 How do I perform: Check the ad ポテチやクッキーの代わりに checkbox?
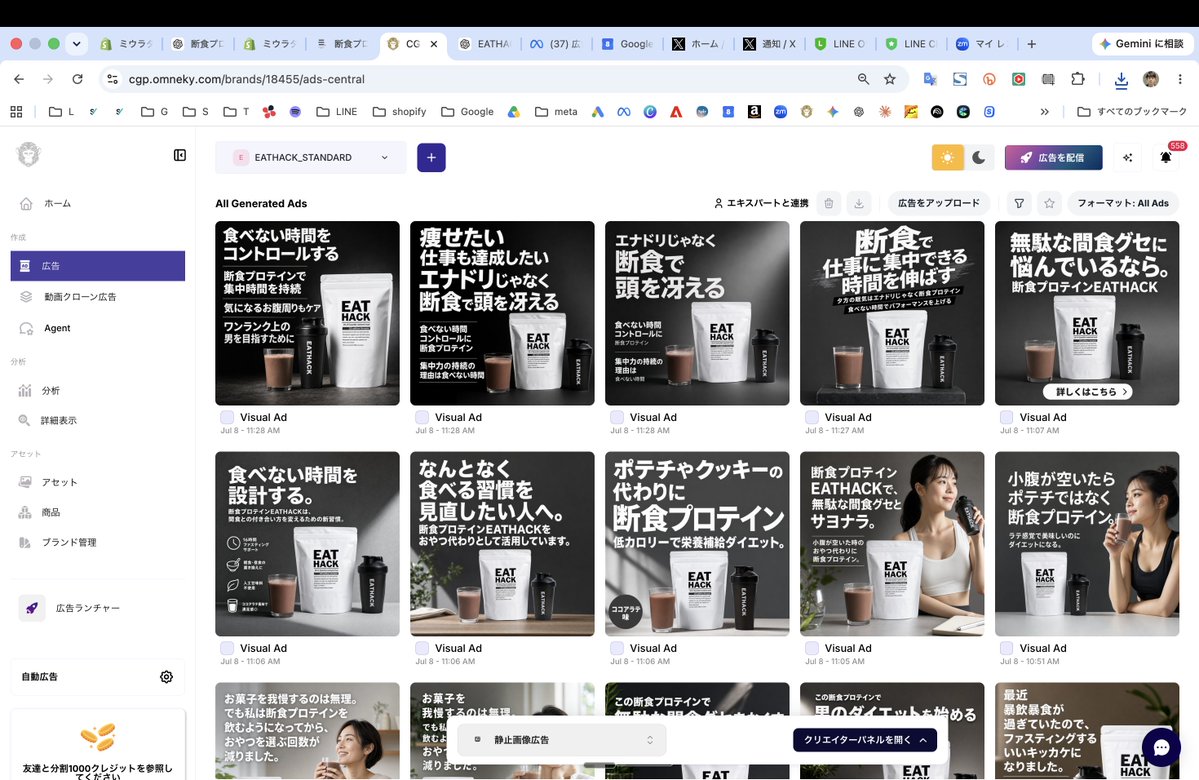[617, 648]
